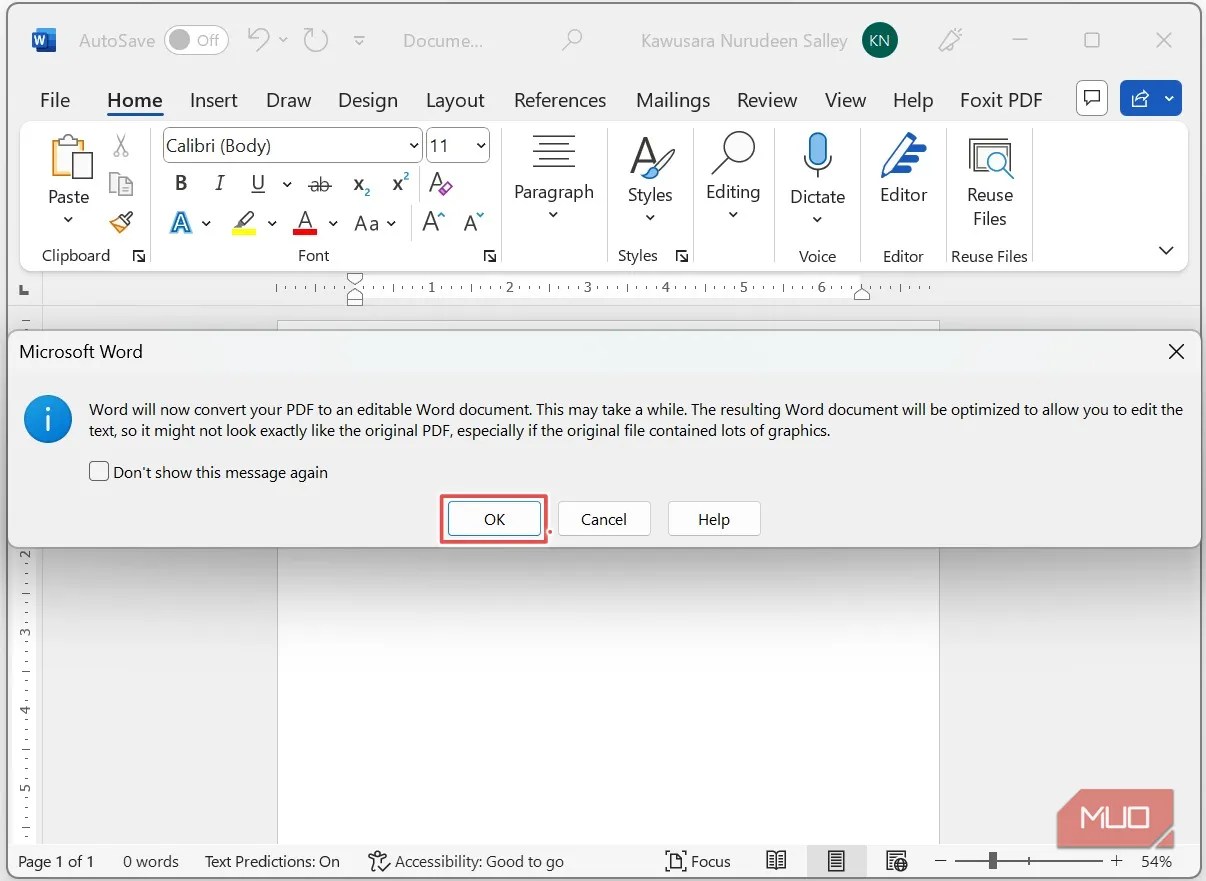Viewport: 1206px width, 881px height.
Task: Open the font name dropdown
Action: (x=414, y=145)
